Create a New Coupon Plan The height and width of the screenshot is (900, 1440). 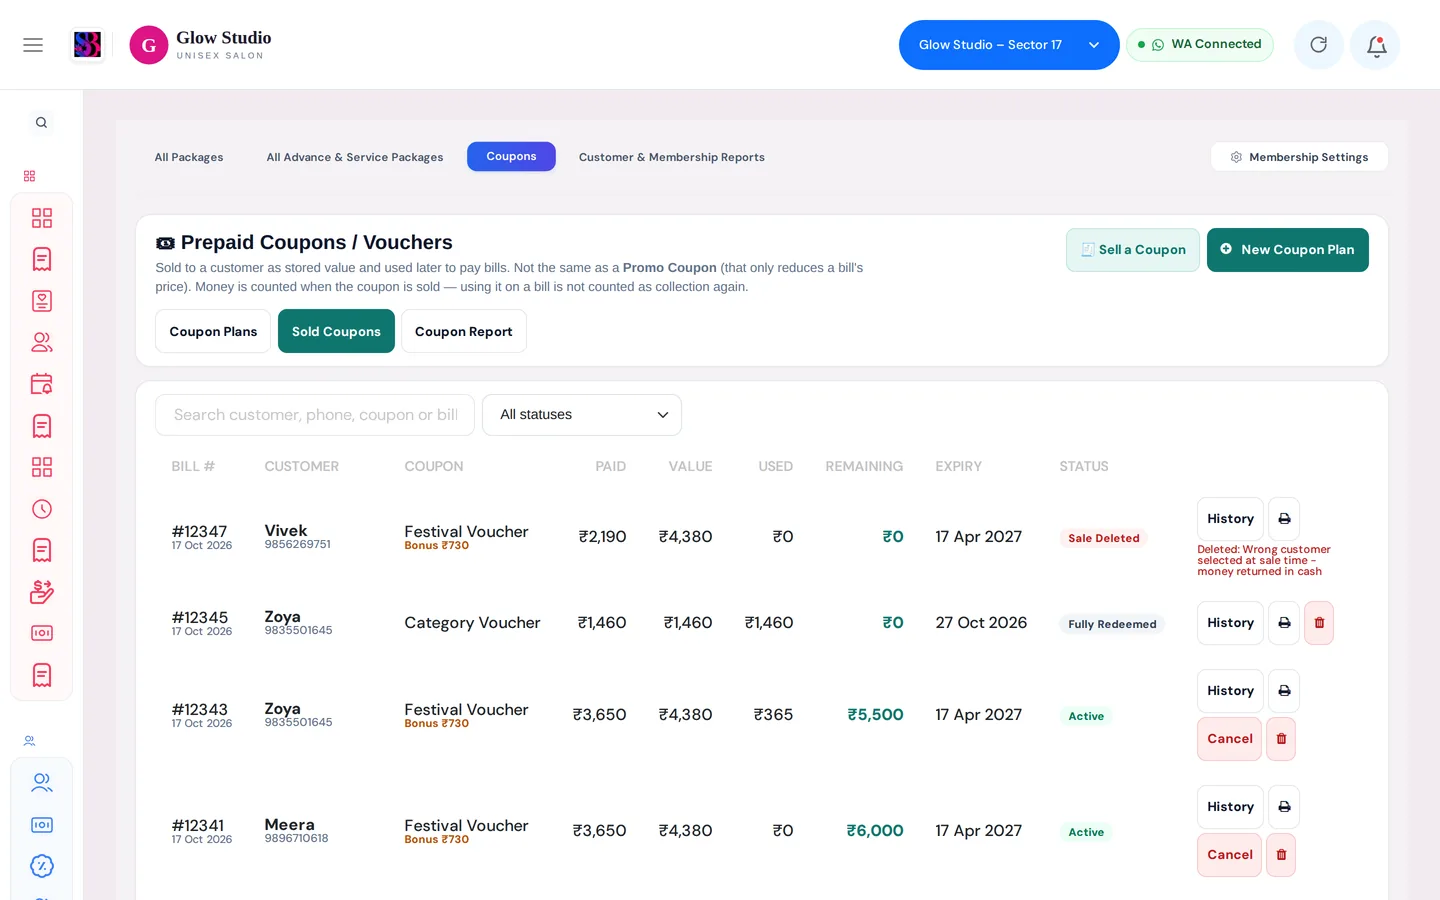(x=1288, y=250)
